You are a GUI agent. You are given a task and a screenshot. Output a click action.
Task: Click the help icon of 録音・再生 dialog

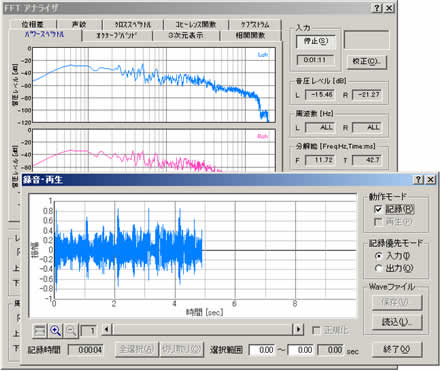419,180
